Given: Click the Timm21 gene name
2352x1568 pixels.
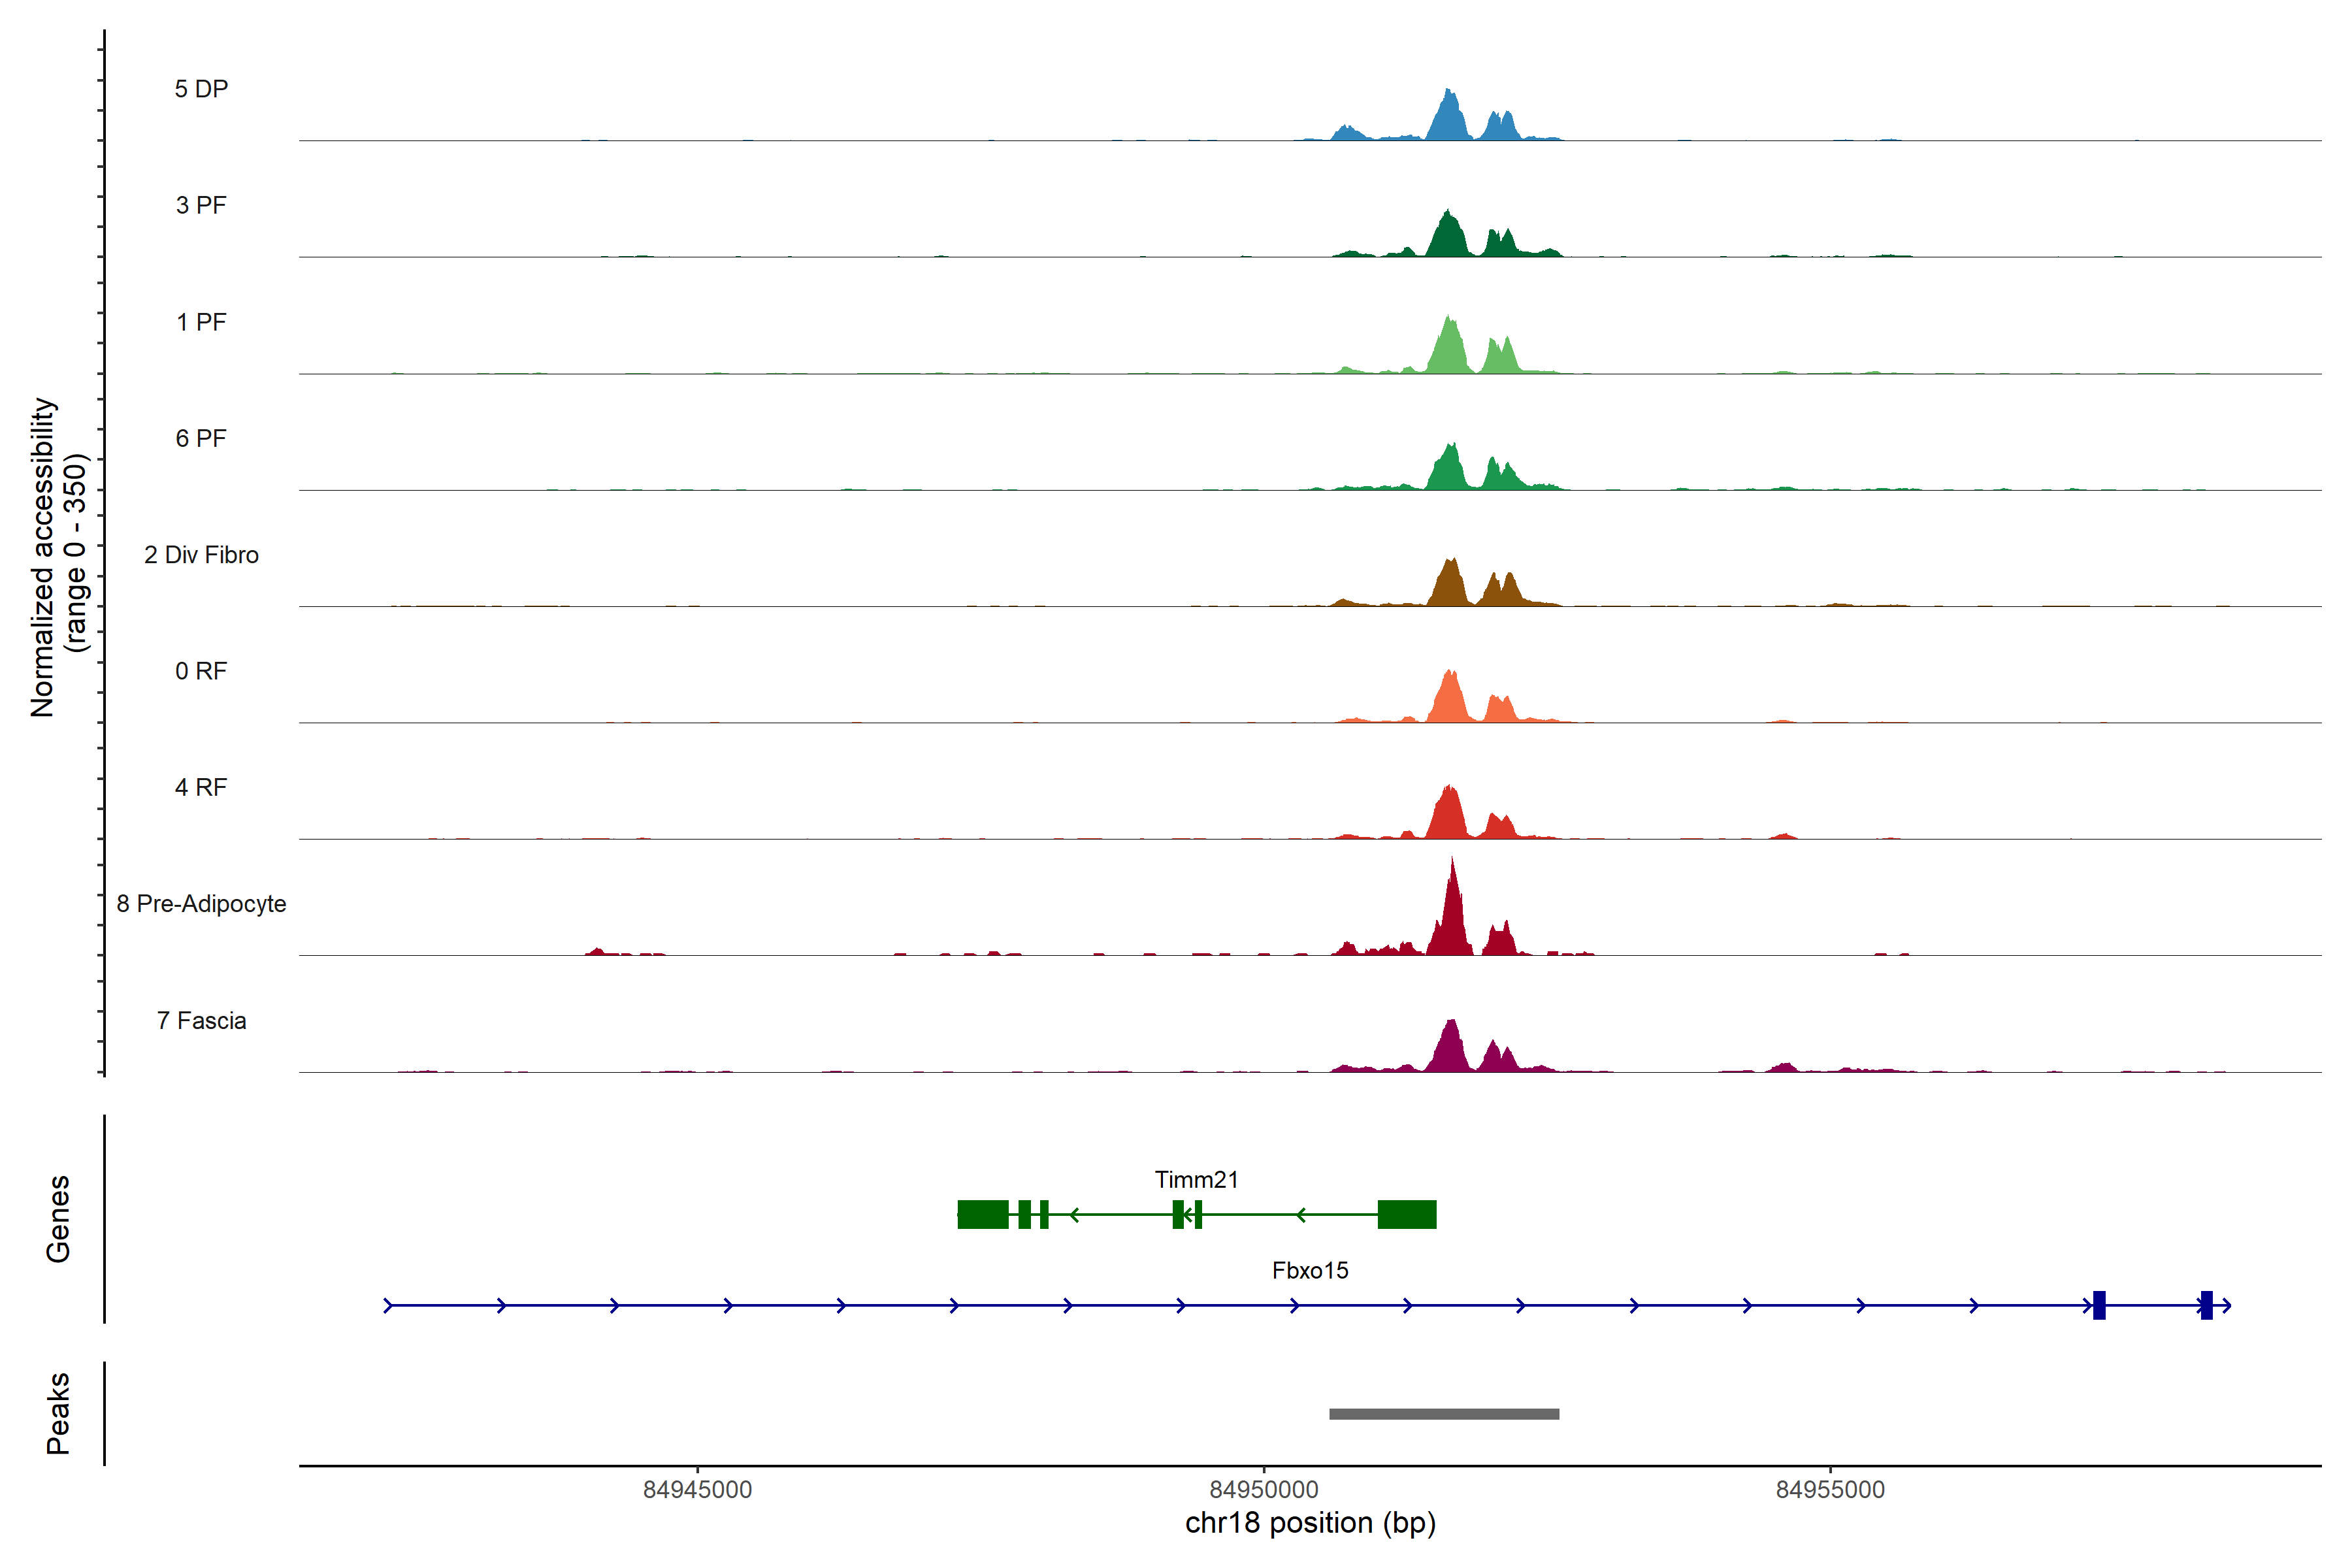Looking at the screenshot, I should click(x=1196, y=1179).
